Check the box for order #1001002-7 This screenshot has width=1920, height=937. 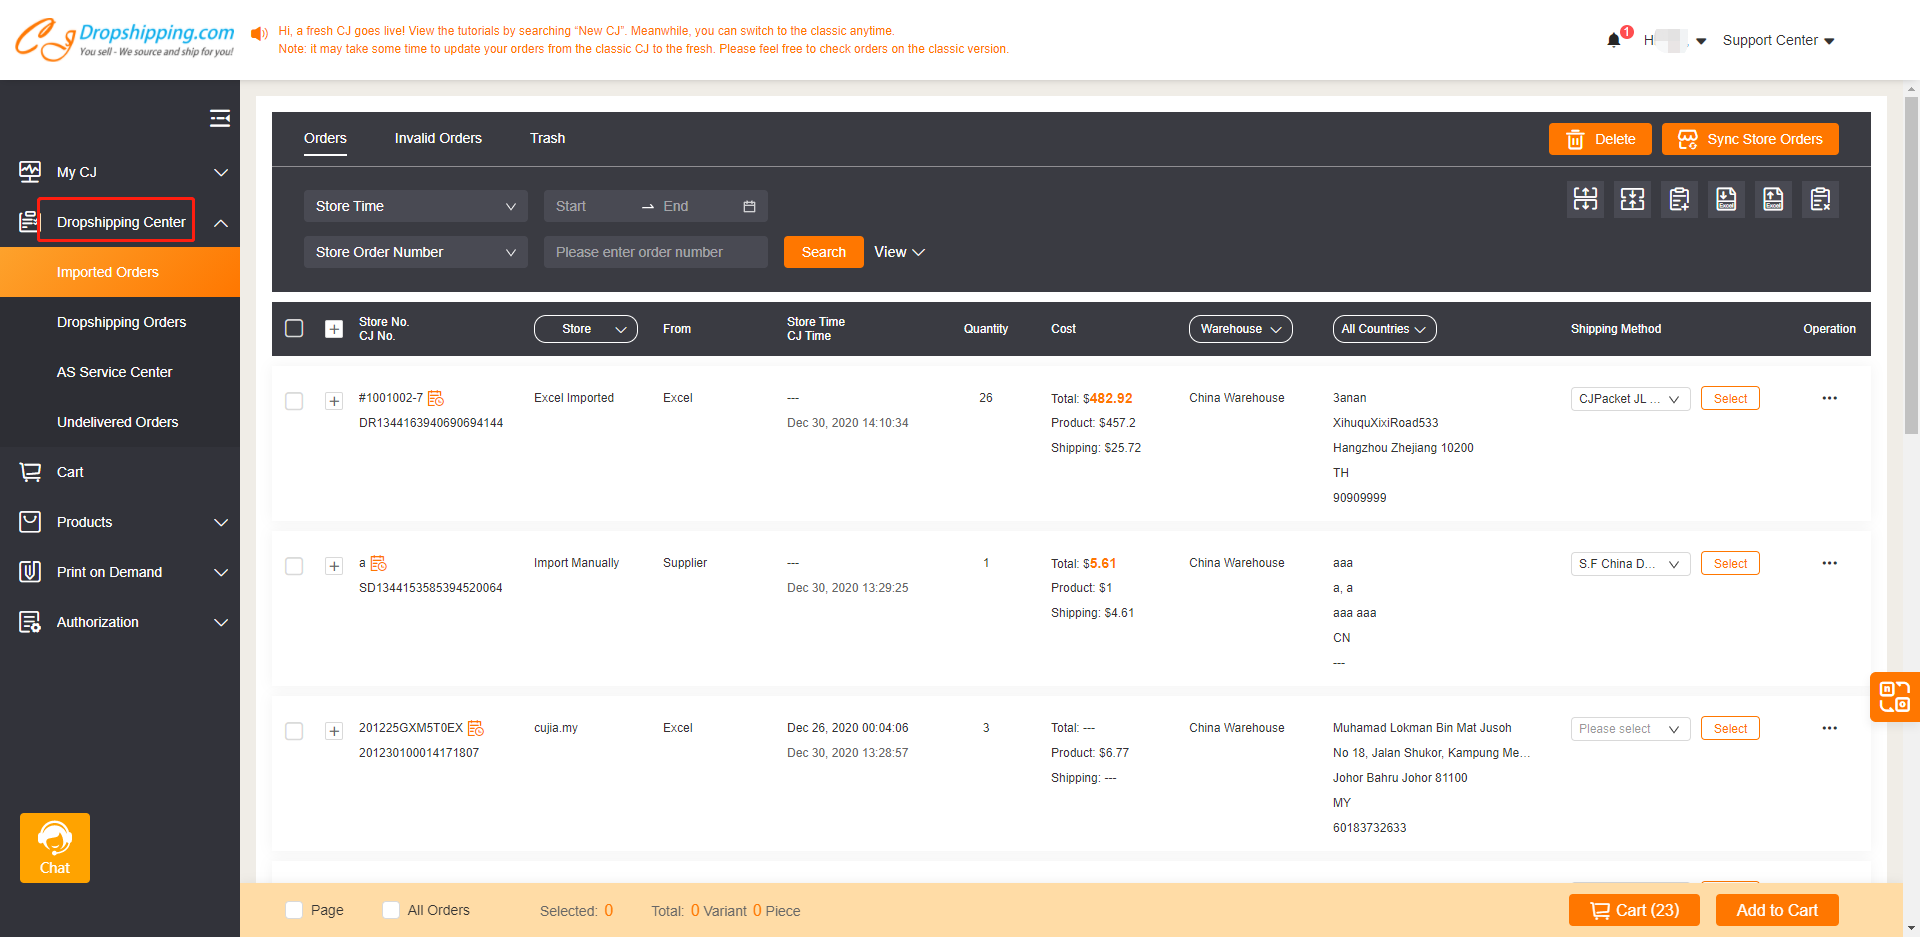[x=294, y=401]
